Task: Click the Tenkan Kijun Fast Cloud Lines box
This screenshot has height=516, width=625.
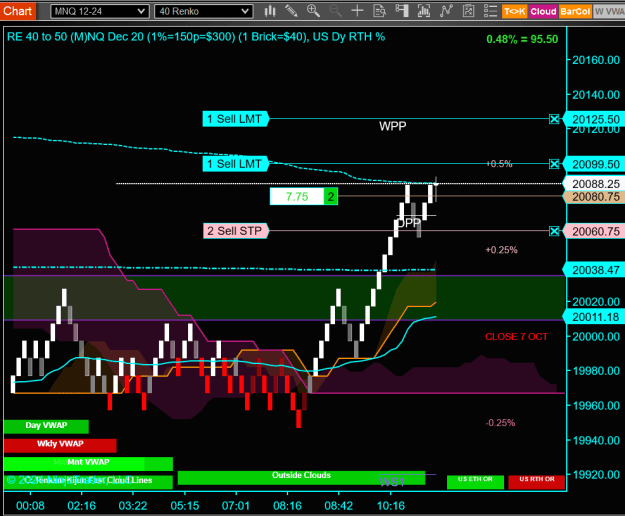Action: (x=88, y=481)
